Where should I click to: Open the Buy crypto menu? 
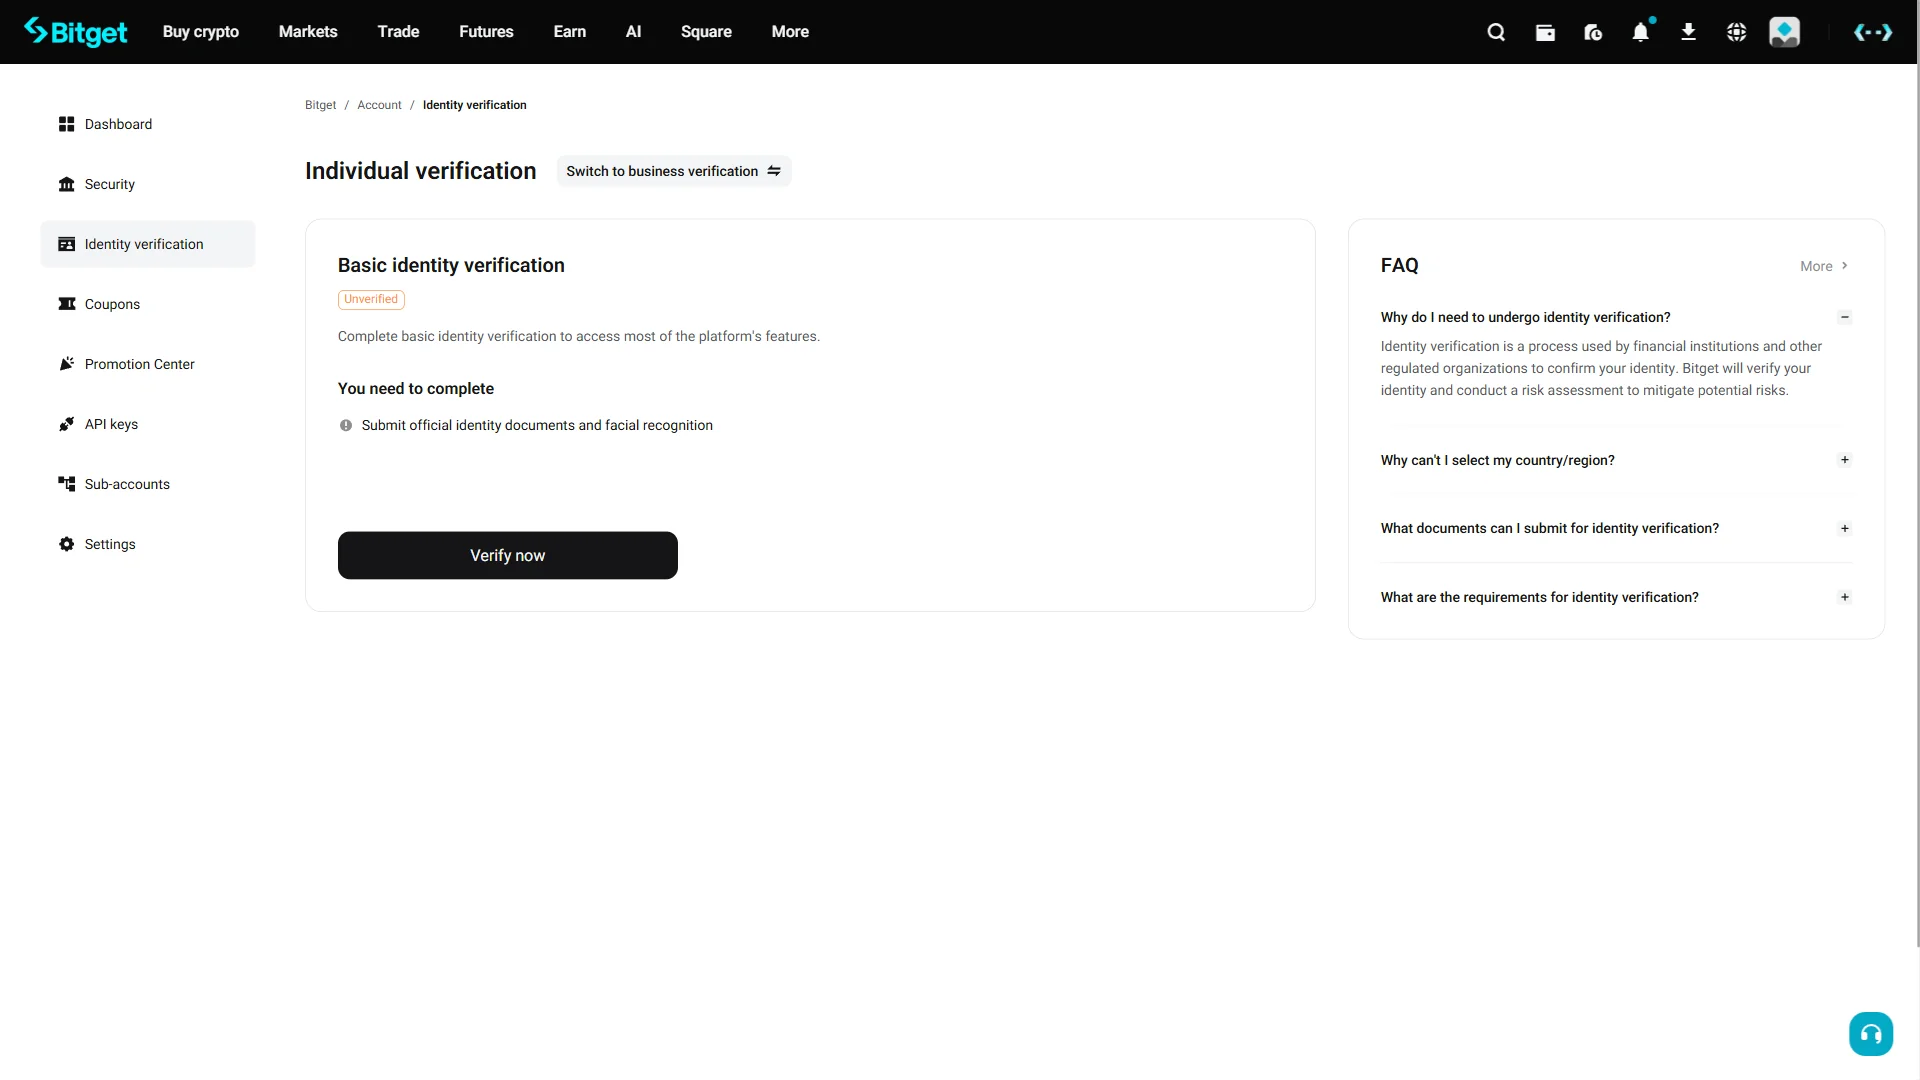pyautogui.click(x=201, y=32)
